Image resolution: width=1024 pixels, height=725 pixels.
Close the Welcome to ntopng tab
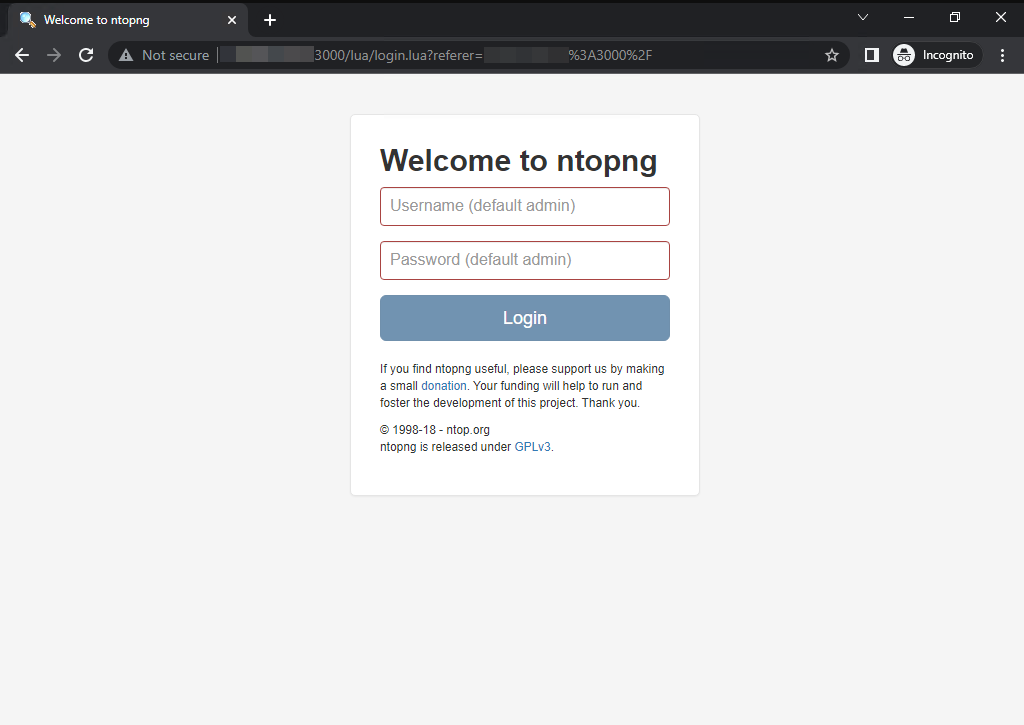pos(232,19)
